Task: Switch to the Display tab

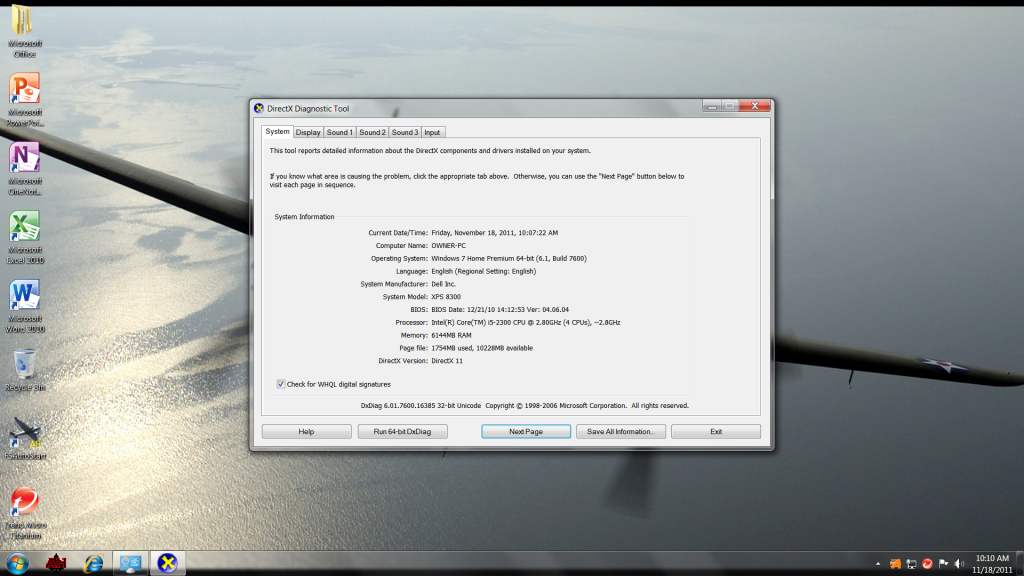Action: (x=308, y=133)
